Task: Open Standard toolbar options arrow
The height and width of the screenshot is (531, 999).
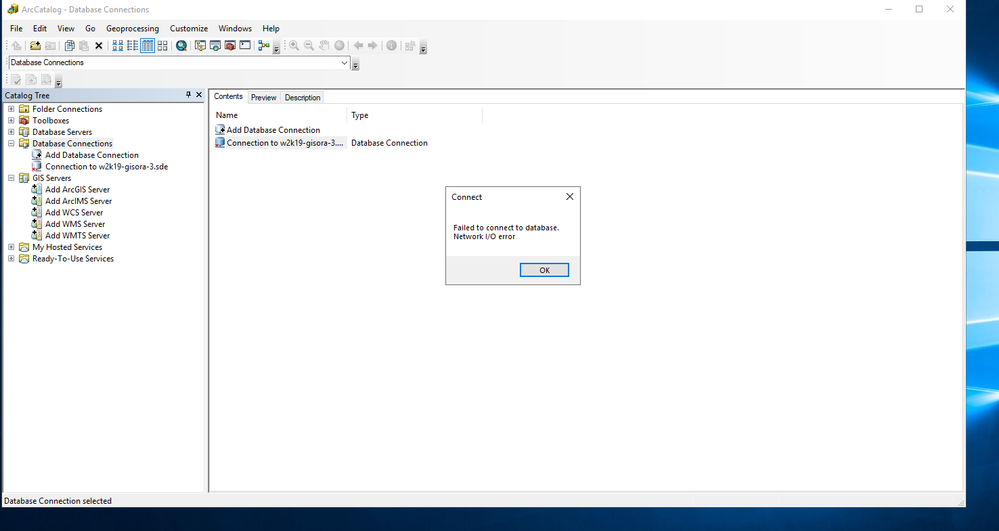Action: coord(276,48)
